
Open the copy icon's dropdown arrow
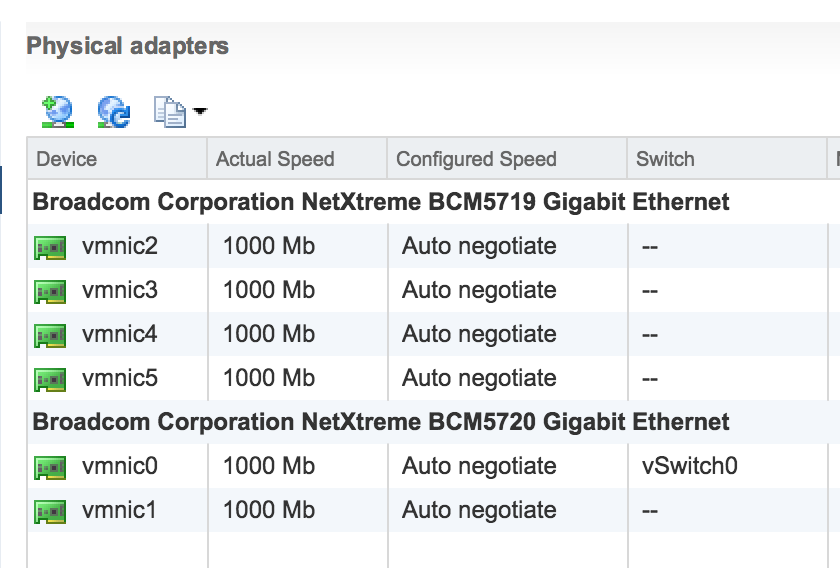point(200,111)
